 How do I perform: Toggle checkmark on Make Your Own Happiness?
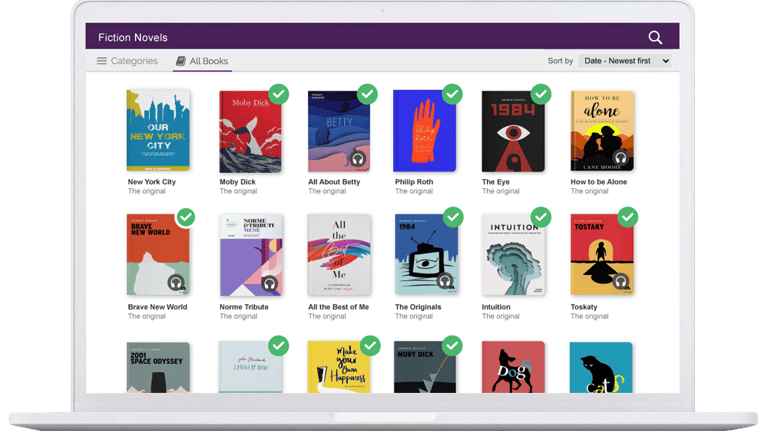(x=370, y=346)
